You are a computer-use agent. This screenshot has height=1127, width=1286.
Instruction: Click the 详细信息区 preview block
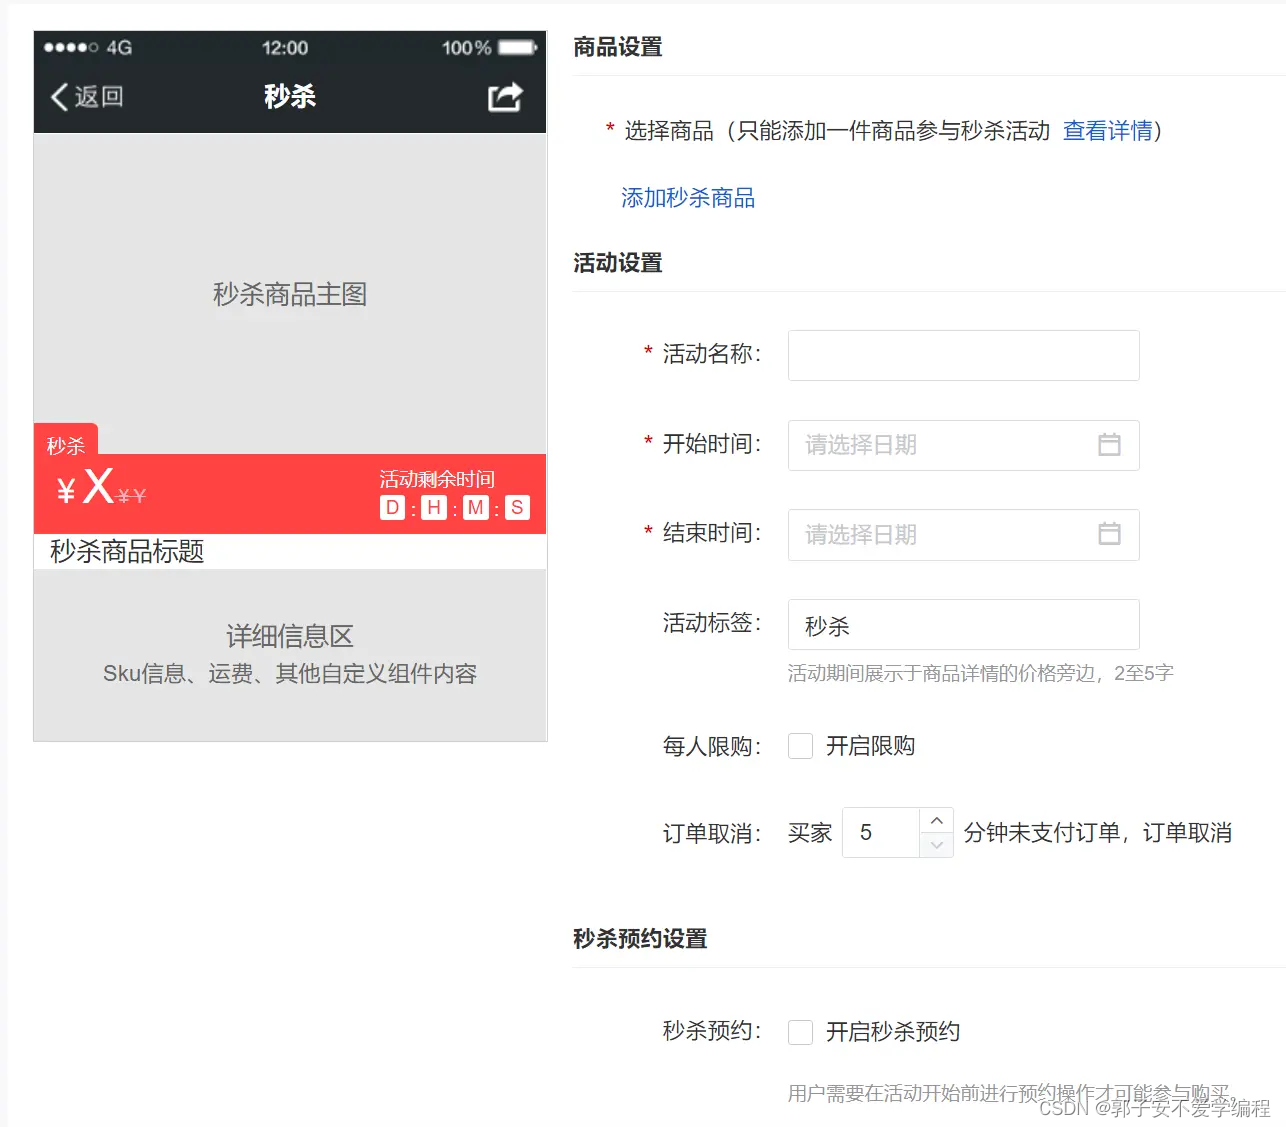point(290,655)
